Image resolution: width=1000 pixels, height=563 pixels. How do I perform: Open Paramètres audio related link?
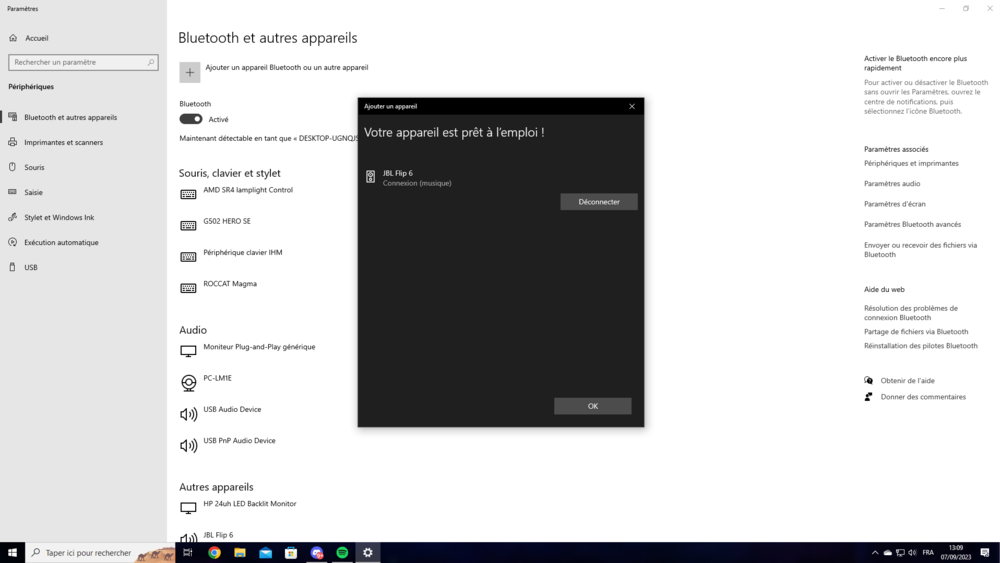[892, 183]
